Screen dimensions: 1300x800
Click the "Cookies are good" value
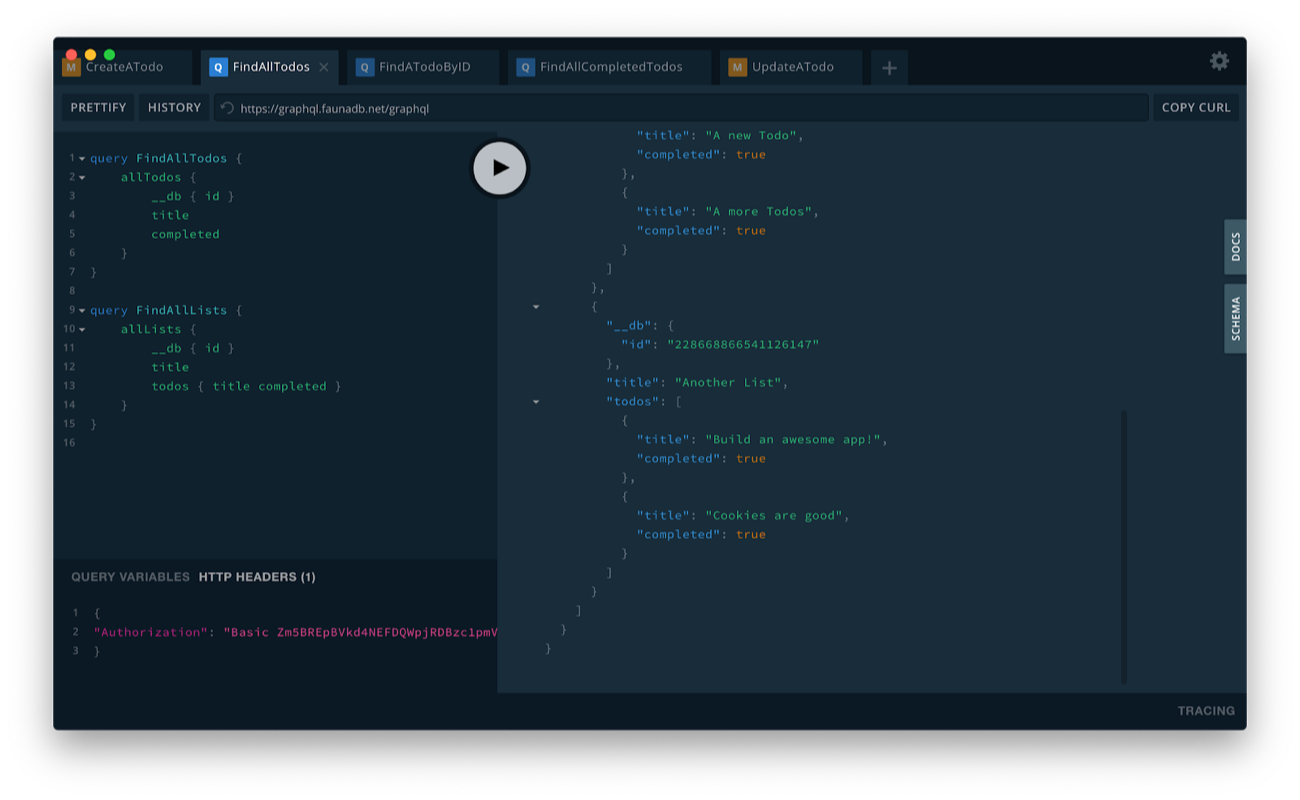coord(773,515)
